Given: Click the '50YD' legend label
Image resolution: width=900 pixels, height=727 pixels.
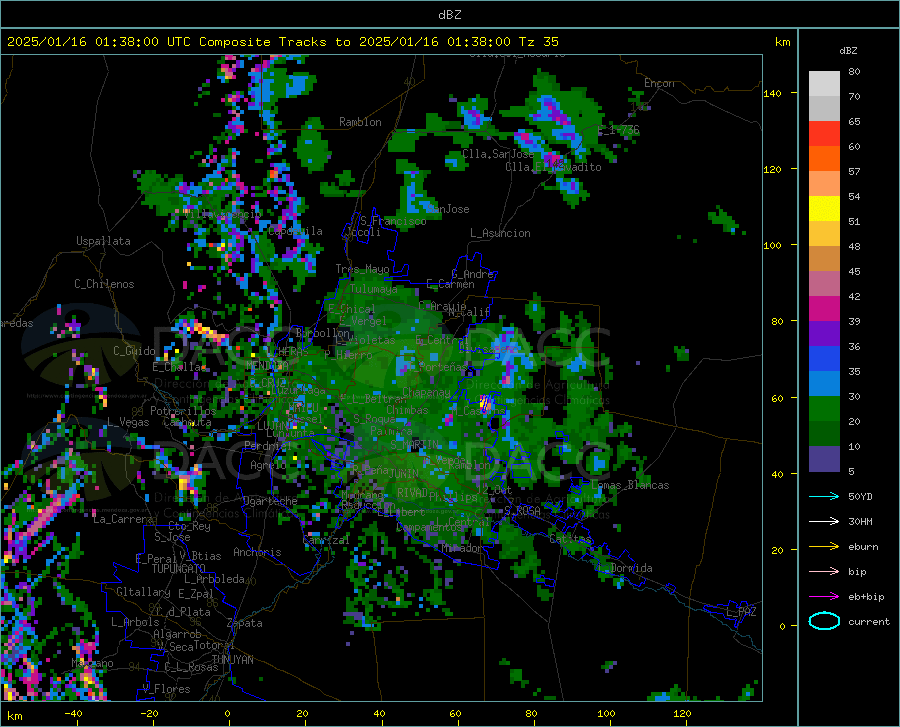Looking at the screenshot, I should tap(860, 496).
